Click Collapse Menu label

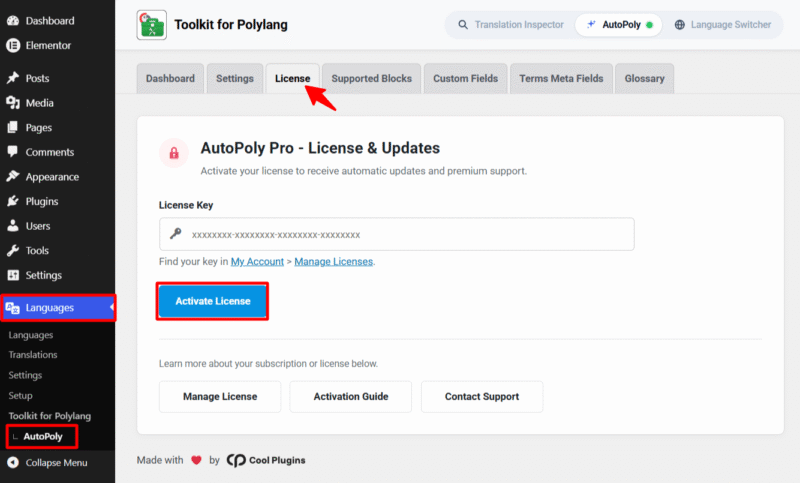[57, 463]
